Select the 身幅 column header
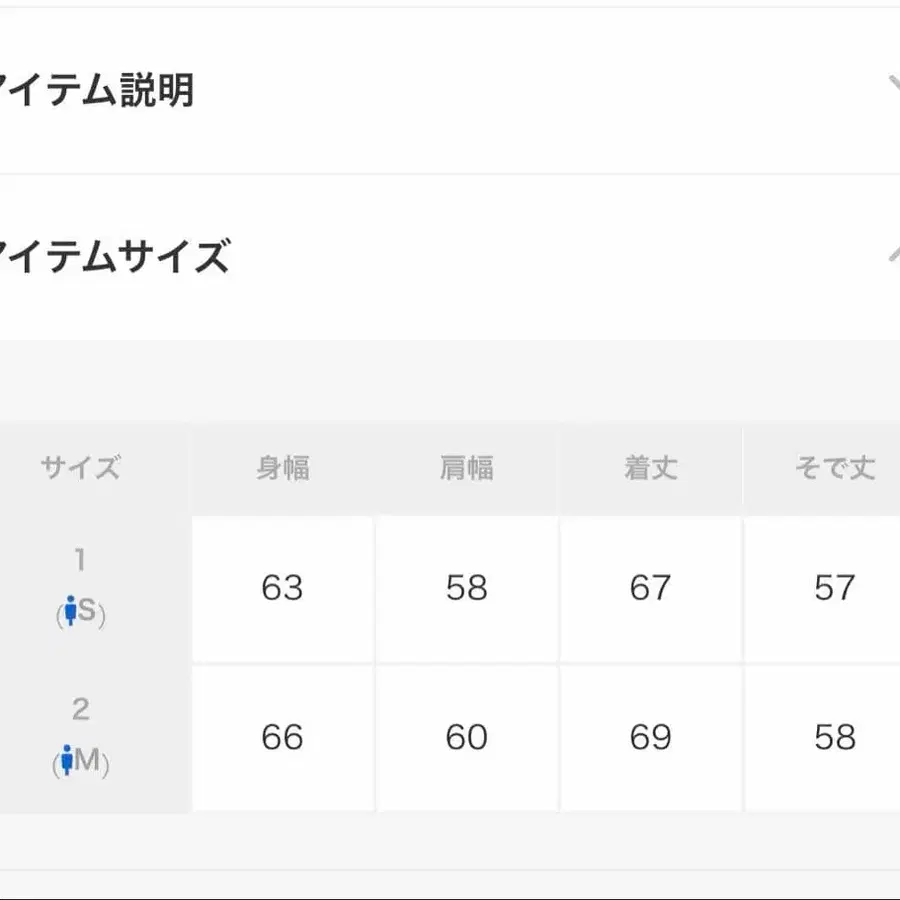Screen dimensions: 900x900 click(x=282, y=468)
